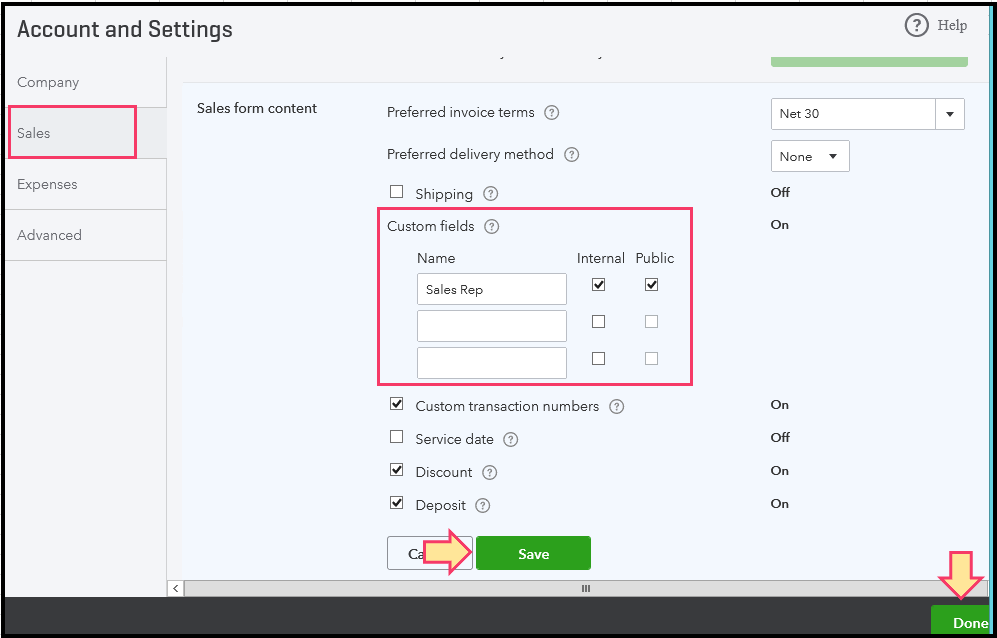Uncheck Internal for Sales Rep field

tap(598, 285)
